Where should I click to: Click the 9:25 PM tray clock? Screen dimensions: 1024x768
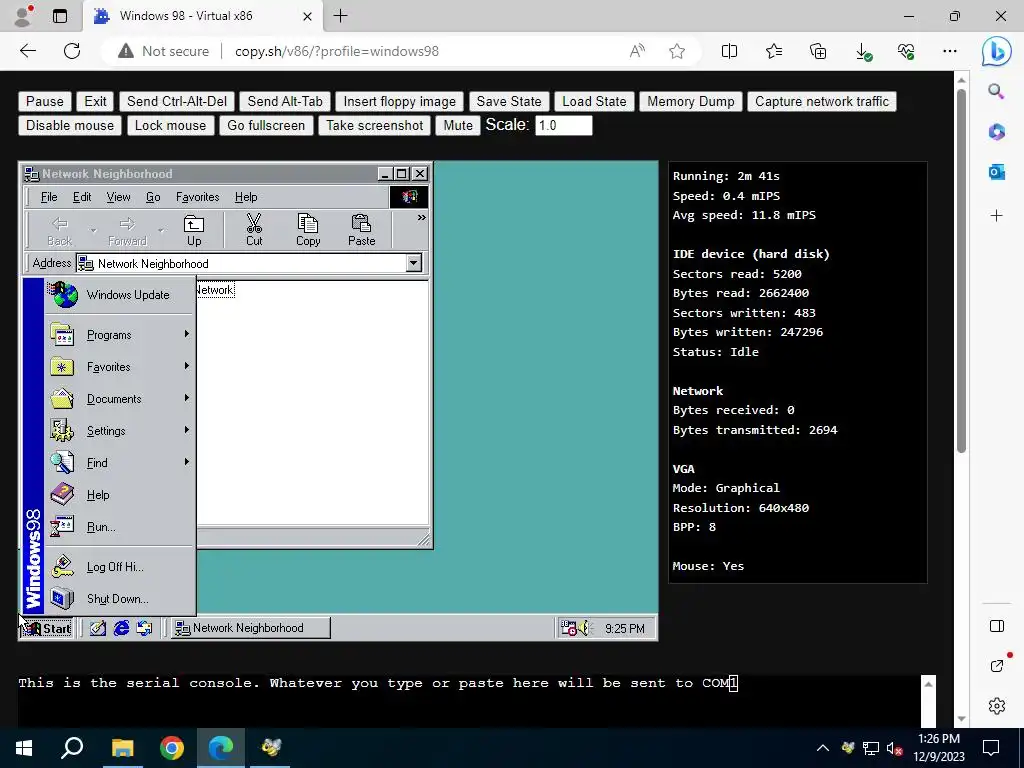click(624, 628)
